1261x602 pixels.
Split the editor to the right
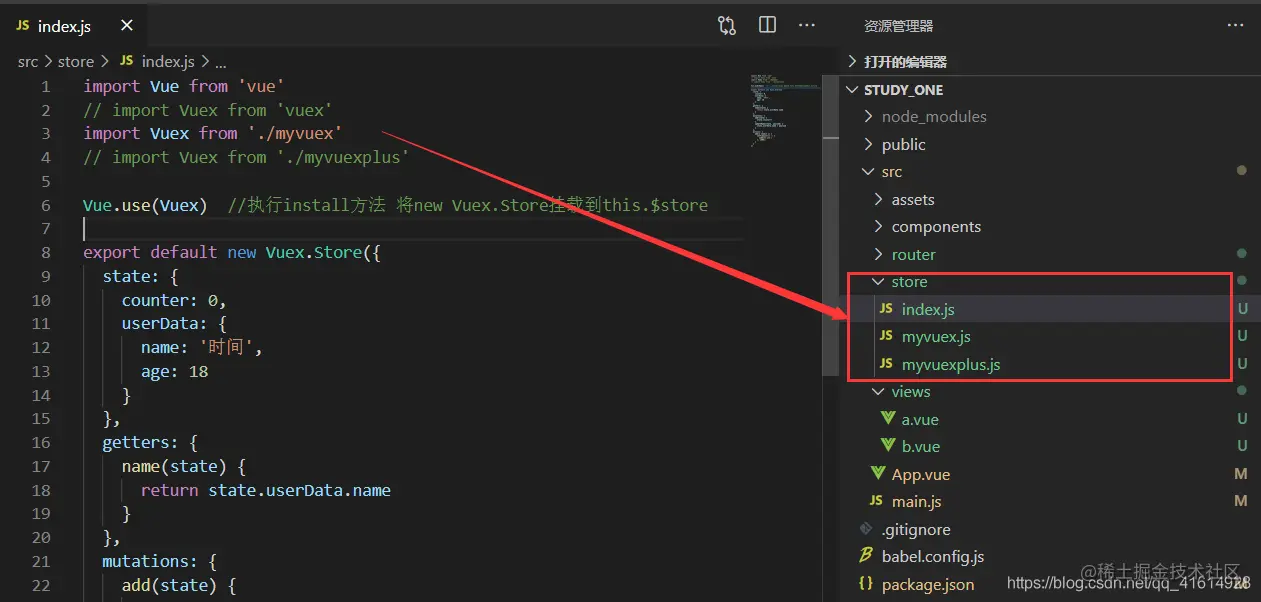coord(767,26)
